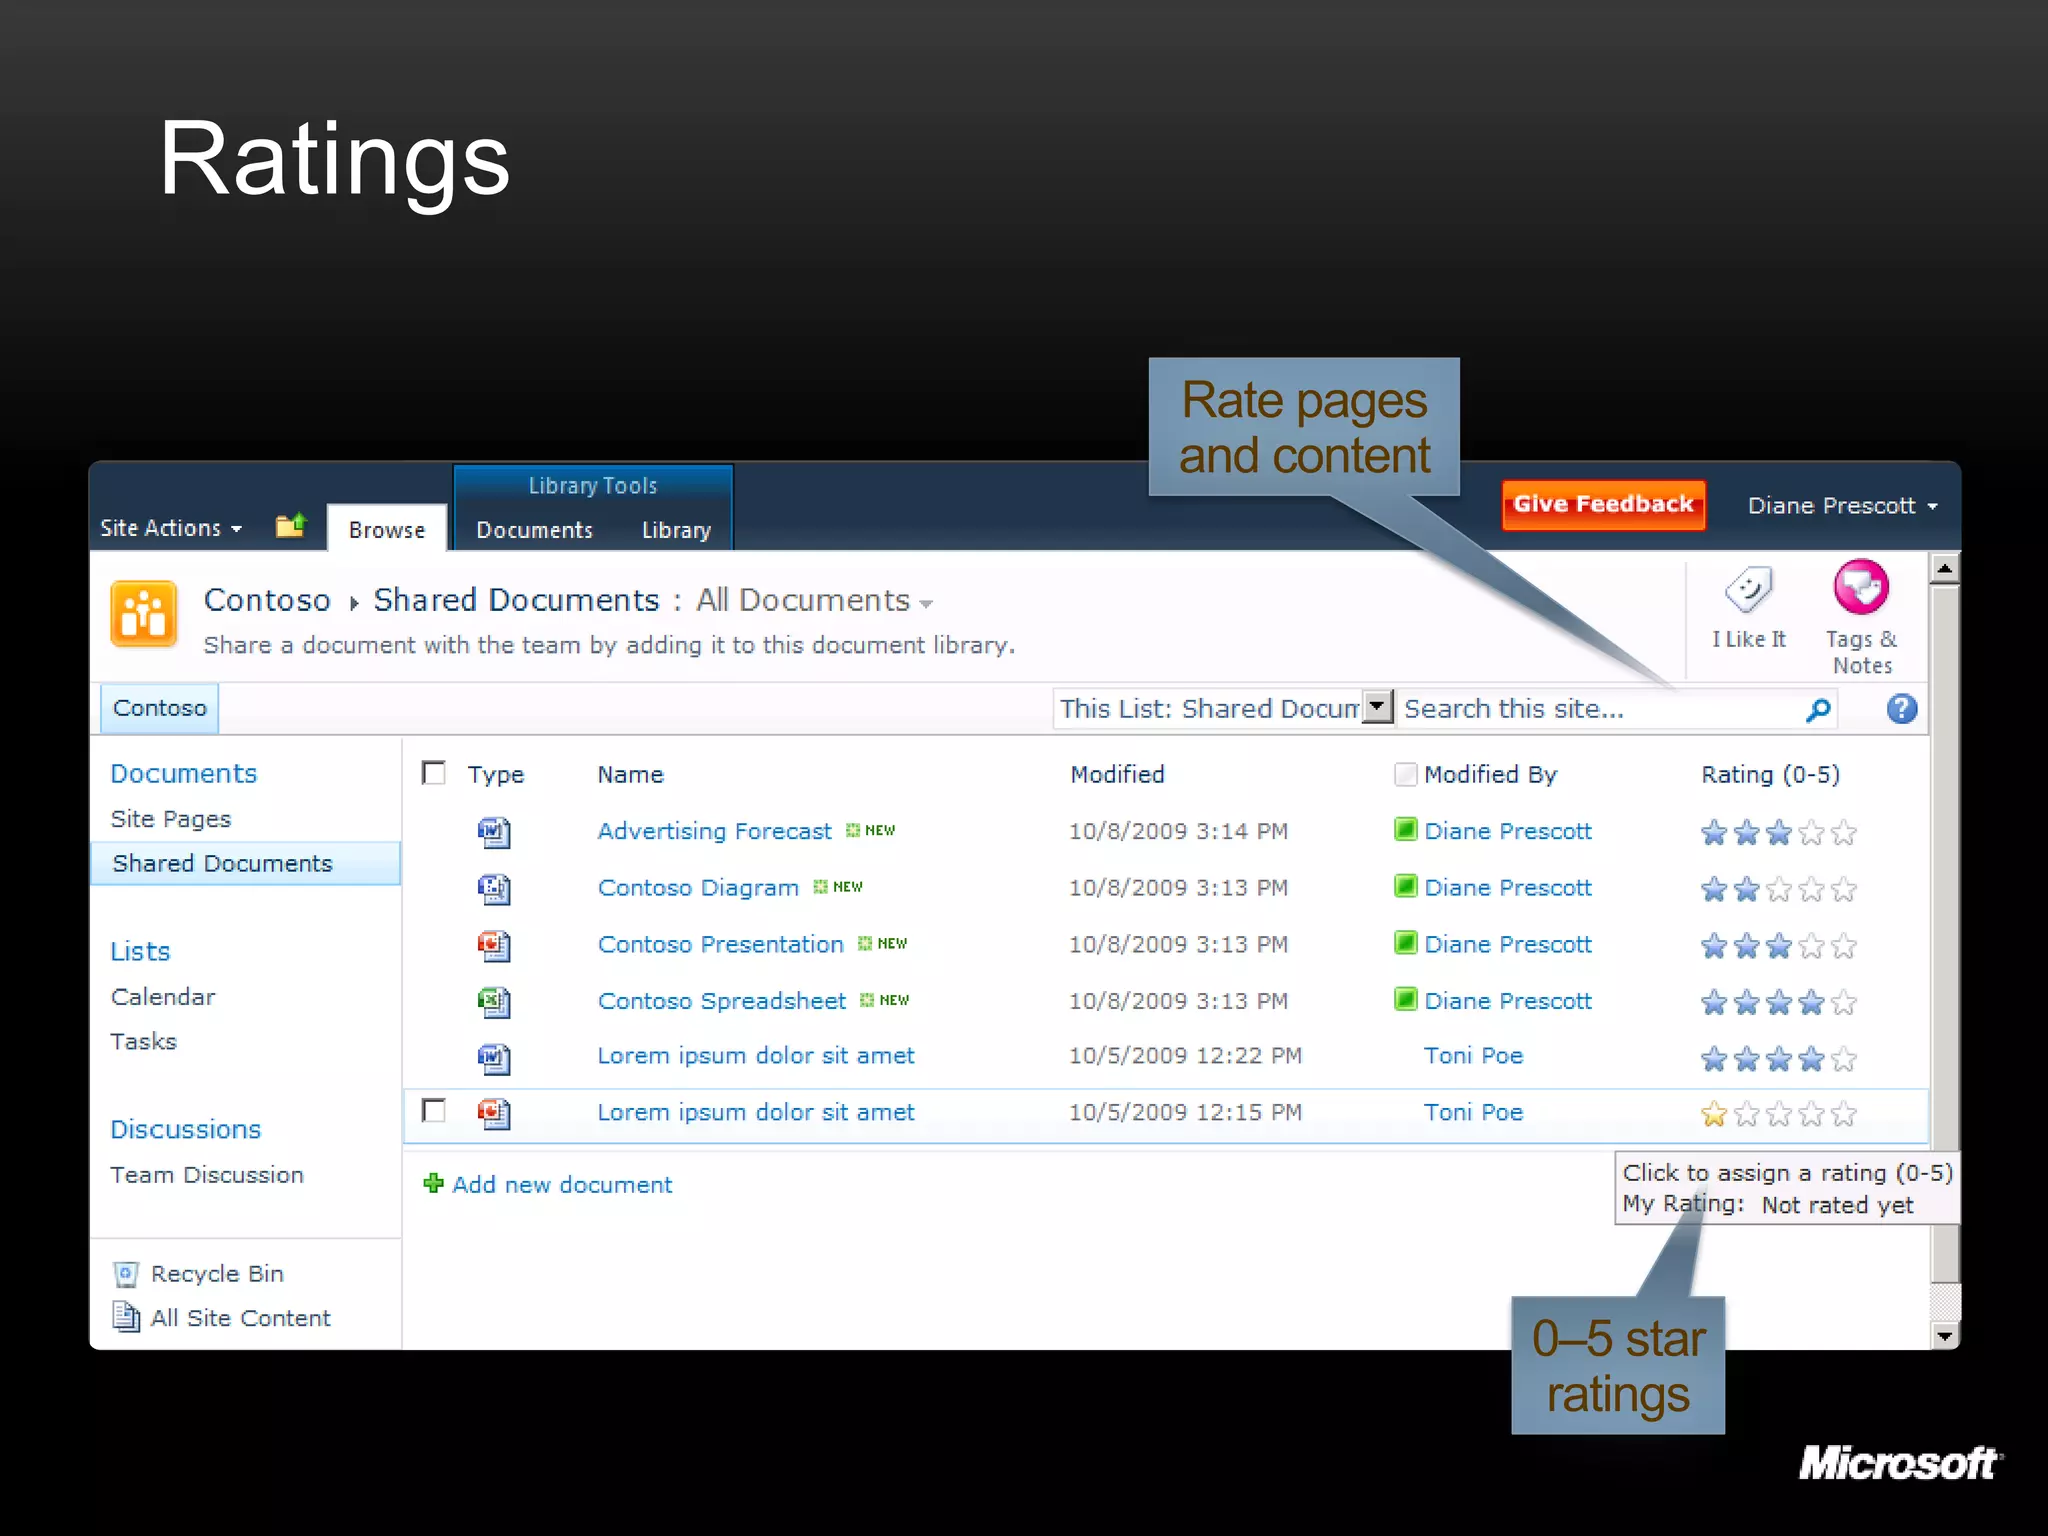Rate Contoso Presentation with fourth star
This screenshot has height=1536, width=2048.
point(1811,946)
